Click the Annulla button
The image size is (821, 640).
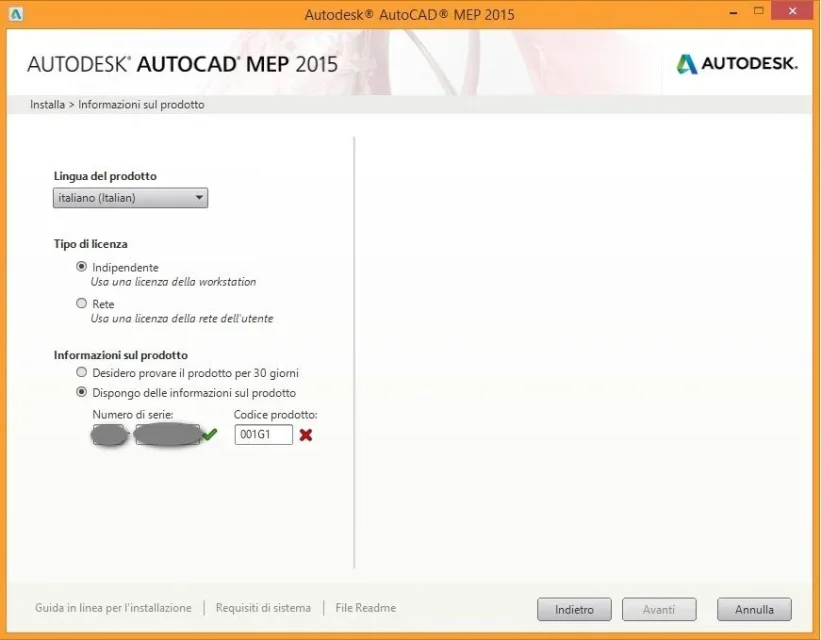click(754, 610)
